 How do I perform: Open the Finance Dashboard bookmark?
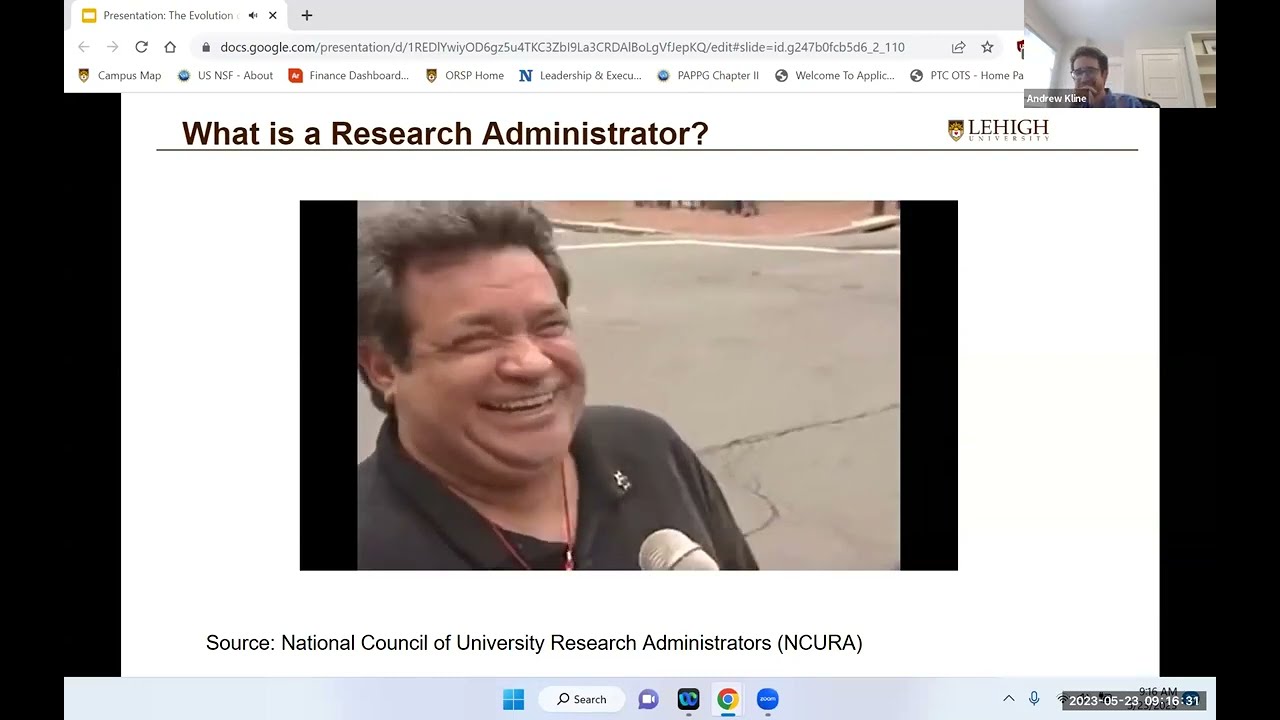click(x=348, y=75)
